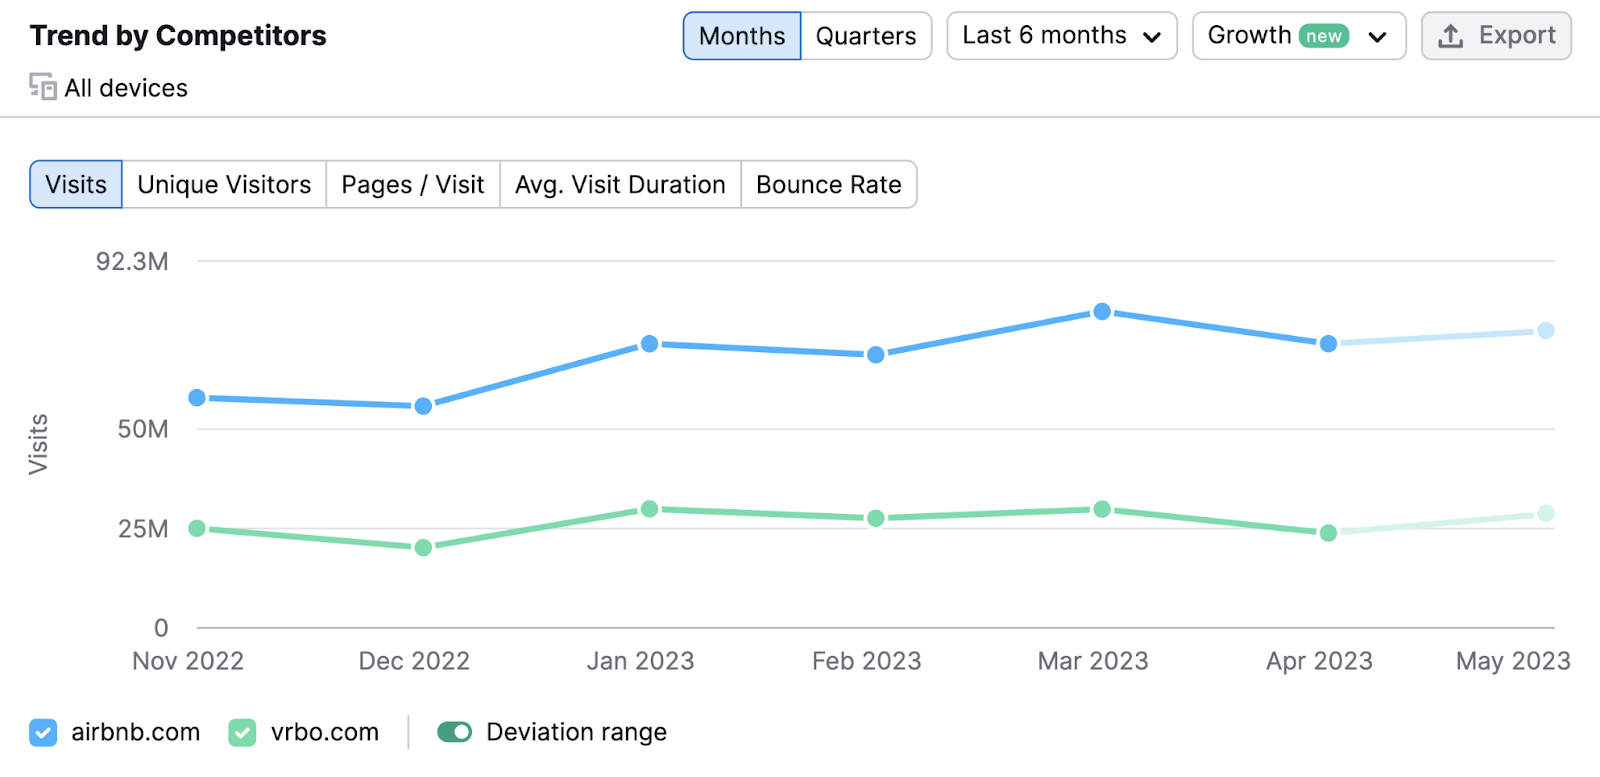Click the Mar 2023 axis label

click(x=1093, y=661)
